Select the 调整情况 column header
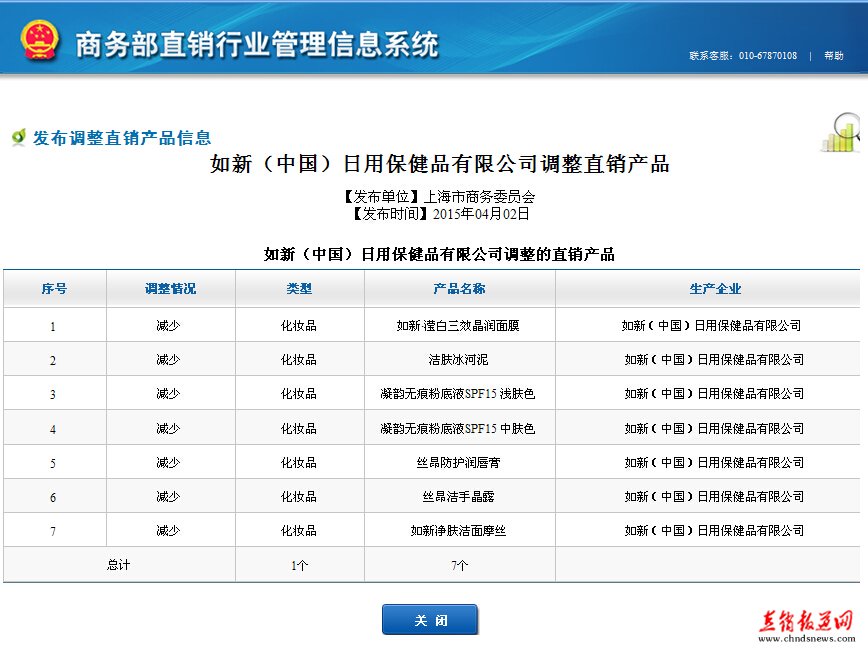This screenshot has height=648, width=868. [x=170, y=288]
